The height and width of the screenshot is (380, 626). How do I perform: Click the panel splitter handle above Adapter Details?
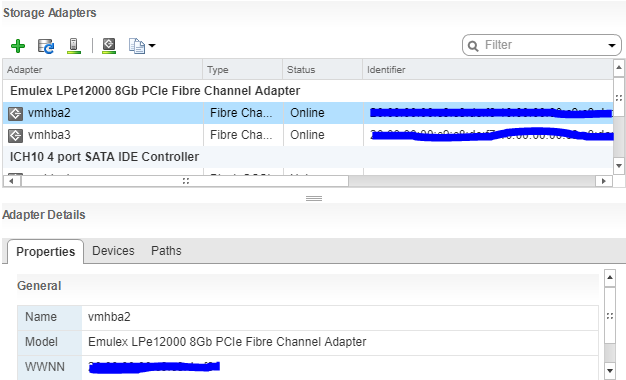[314, 198]
